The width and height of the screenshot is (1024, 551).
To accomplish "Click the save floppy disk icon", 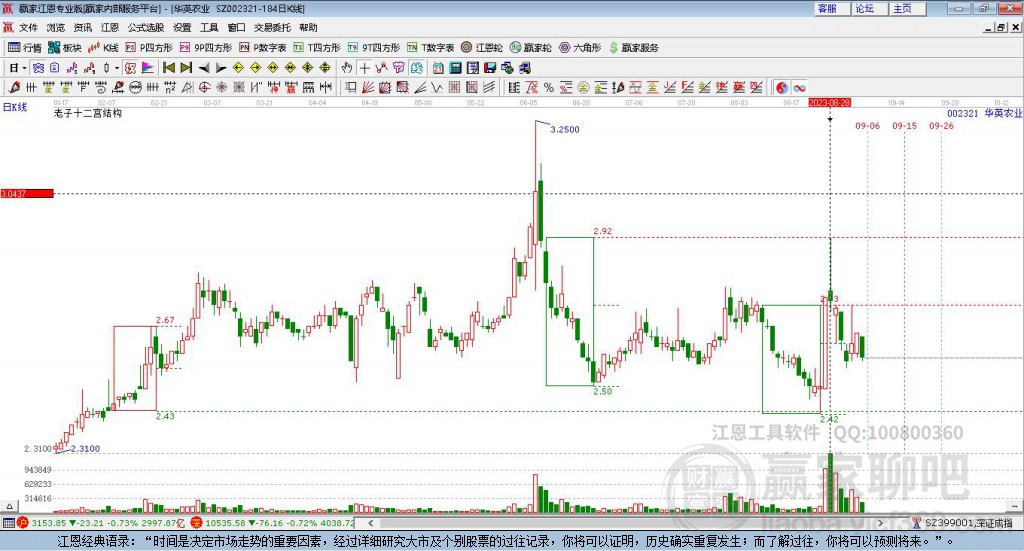I will (490, 68).
